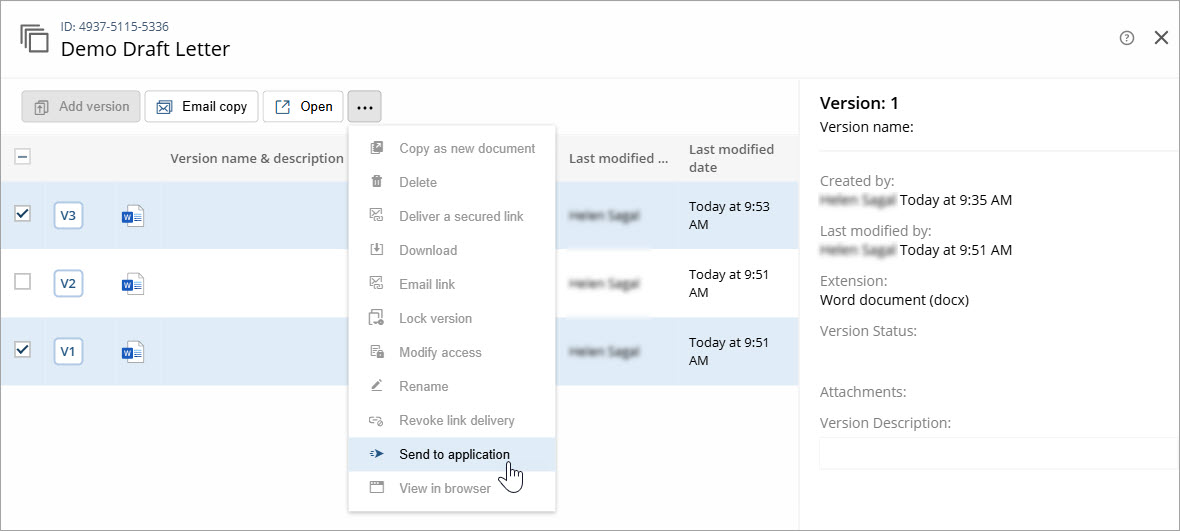Choose Modify access from the menu
1180x531 pixels.
pos(452,352)
